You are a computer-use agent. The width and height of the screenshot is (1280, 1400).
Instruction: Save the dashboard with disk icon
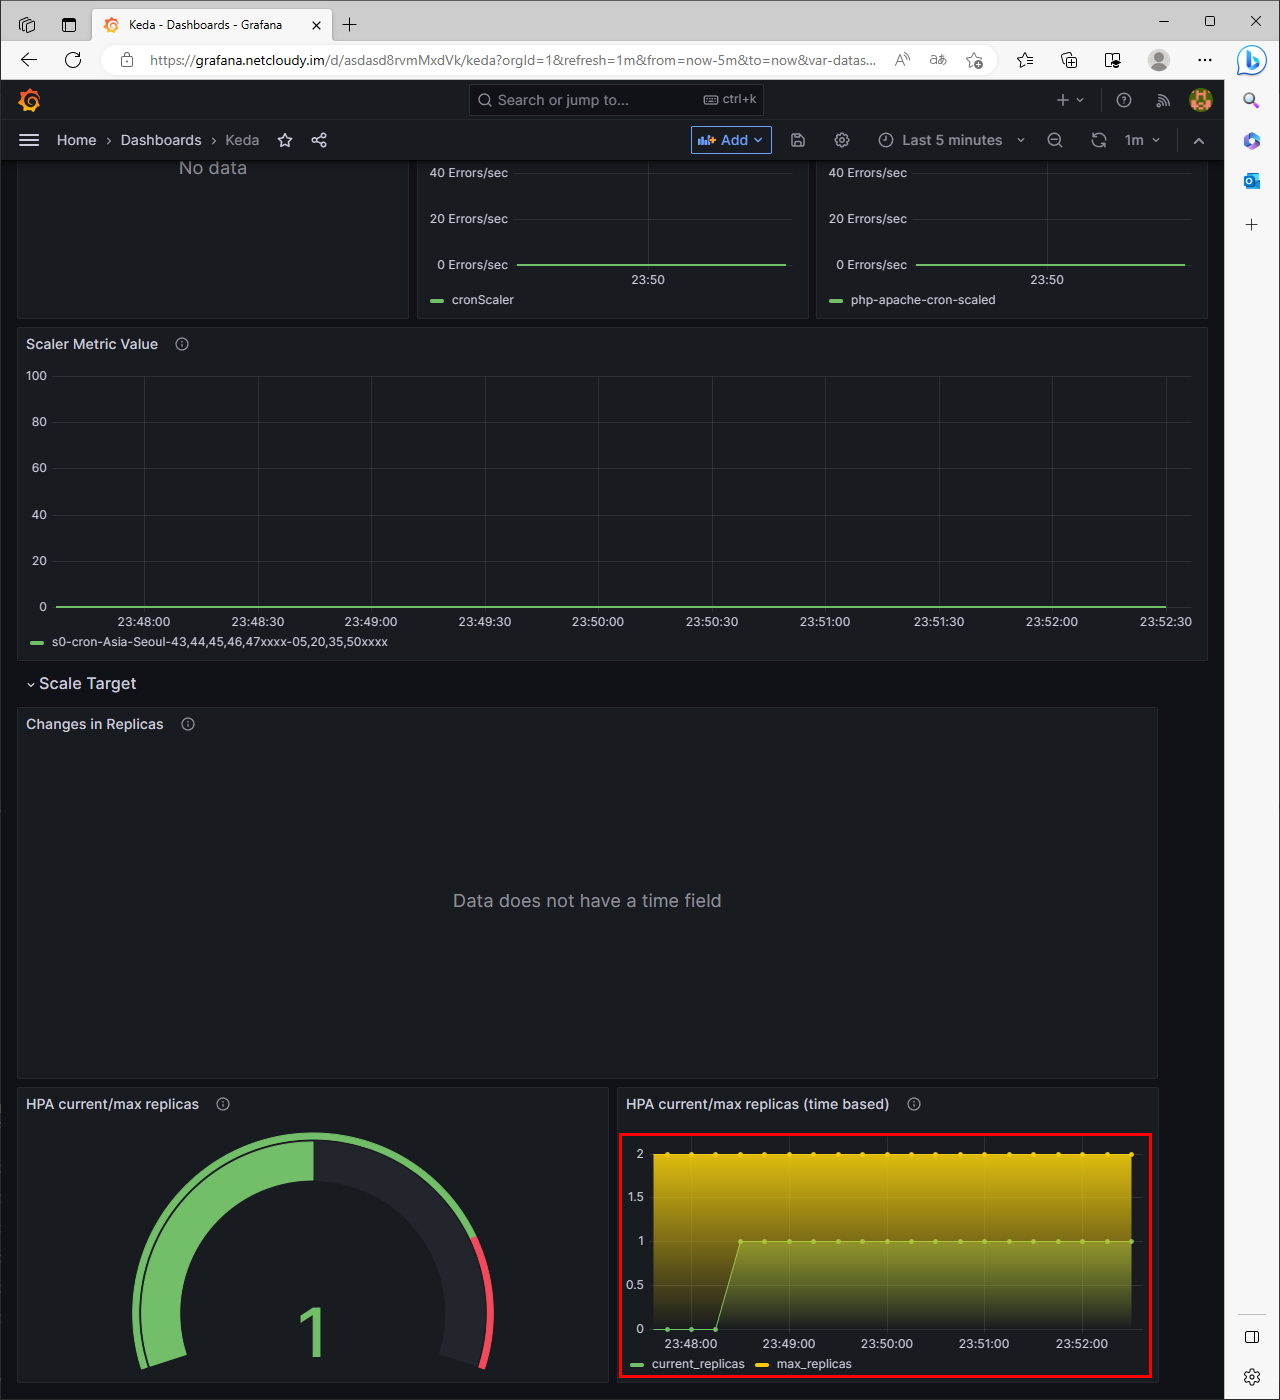coord(798,140)
